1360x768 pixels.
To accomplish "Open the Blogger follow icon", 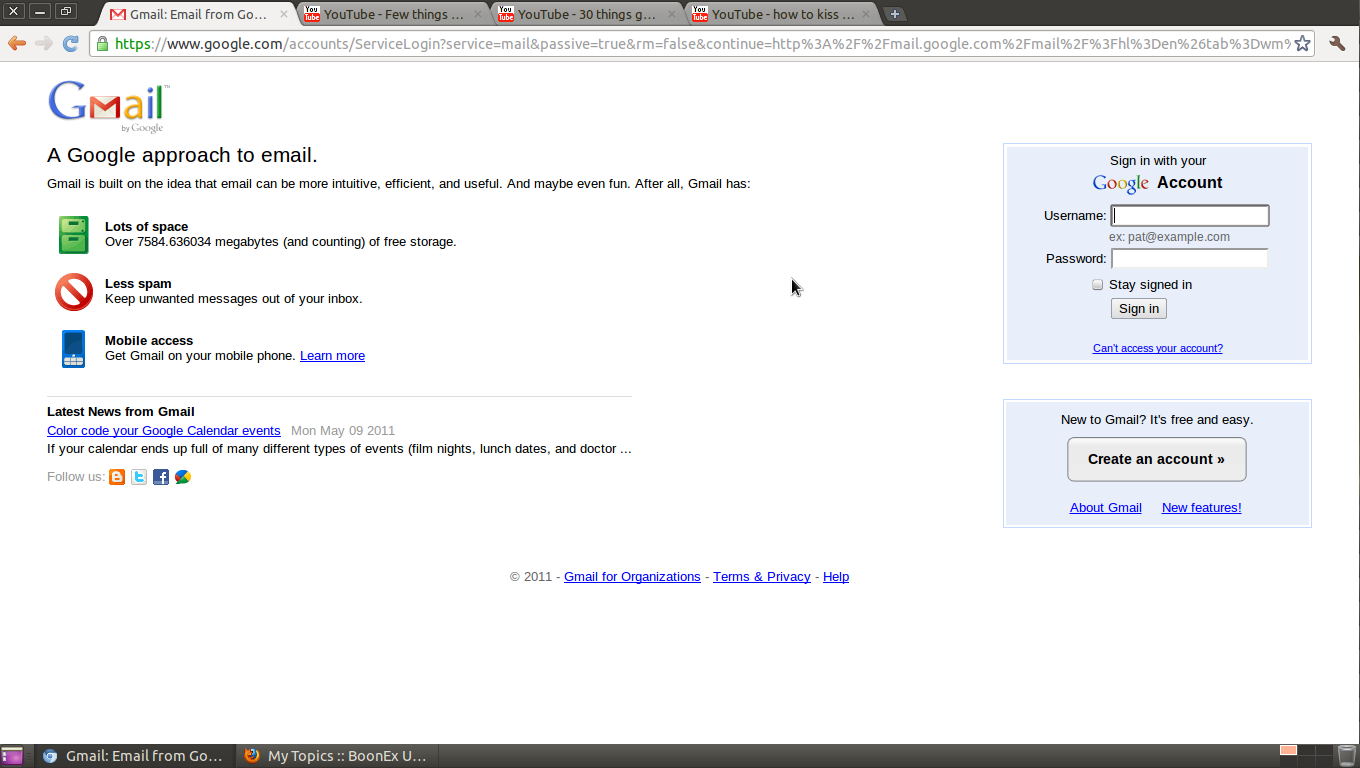I will click(x=117, y=477).
